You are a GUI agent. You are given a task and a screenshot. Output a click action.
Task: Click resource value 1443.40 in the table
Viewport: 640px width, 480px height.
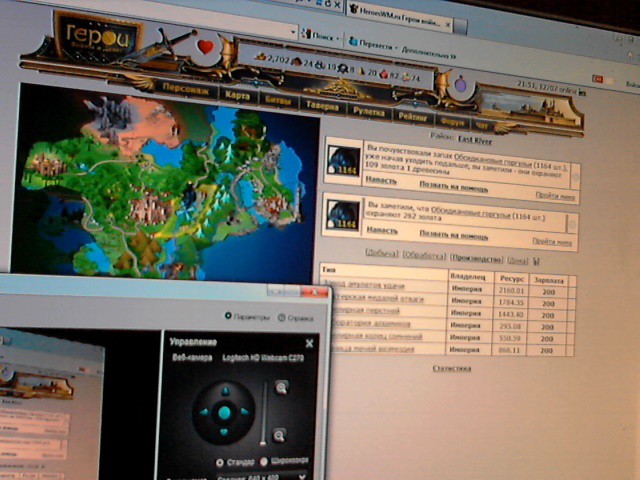tap(510, 315)
